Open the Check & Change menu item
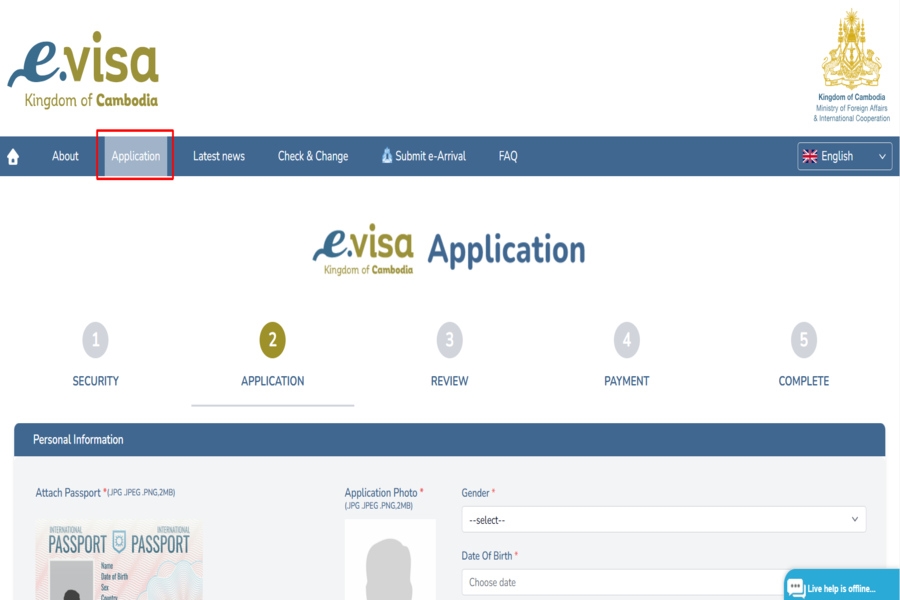 coord(313,156)
